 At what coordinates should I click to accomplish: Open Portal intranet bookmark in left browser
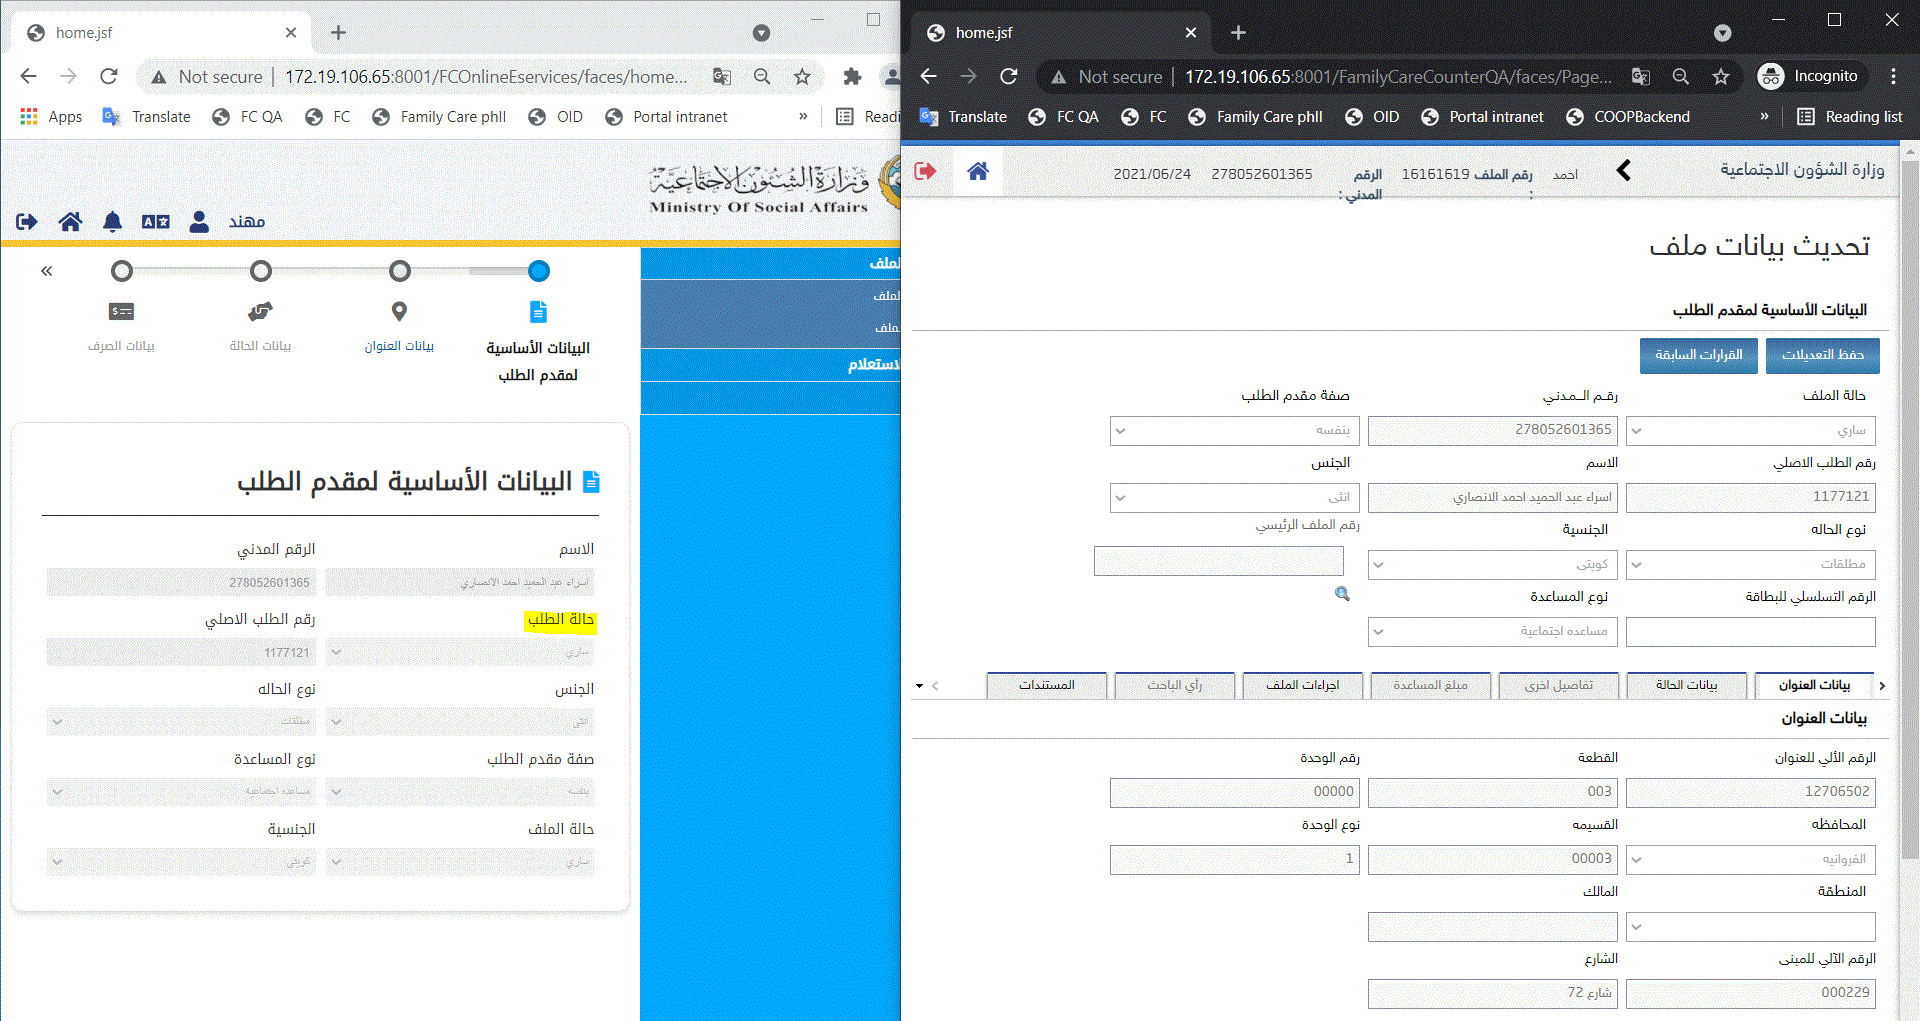point(667,117)
